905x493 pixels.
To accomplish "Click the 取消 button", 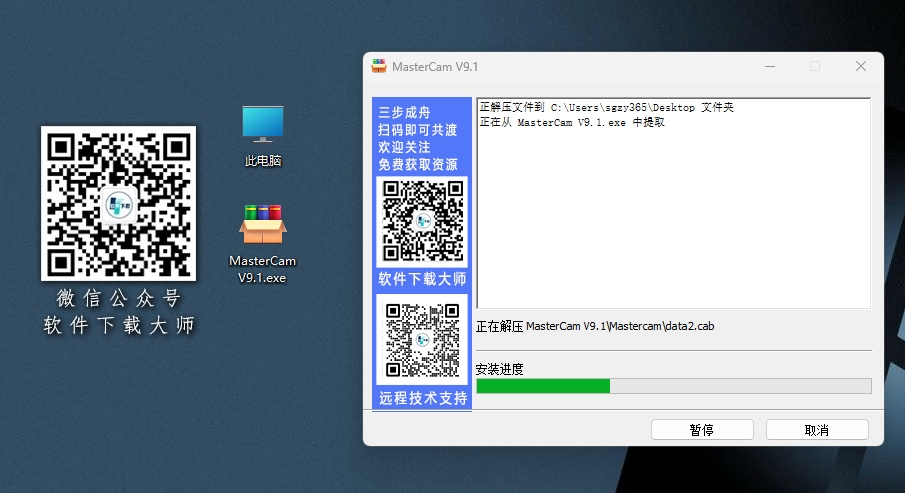I will tap(817, 429).
